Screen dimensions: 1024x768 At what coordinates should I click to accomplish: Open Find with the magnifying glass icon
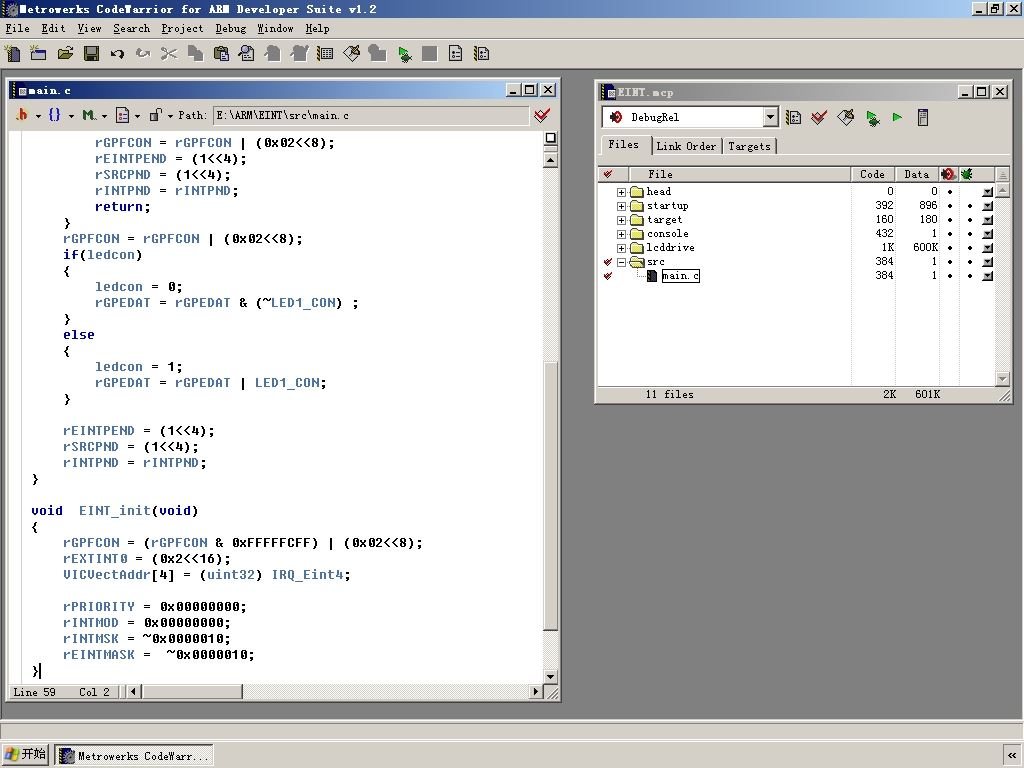click(247, 54)
